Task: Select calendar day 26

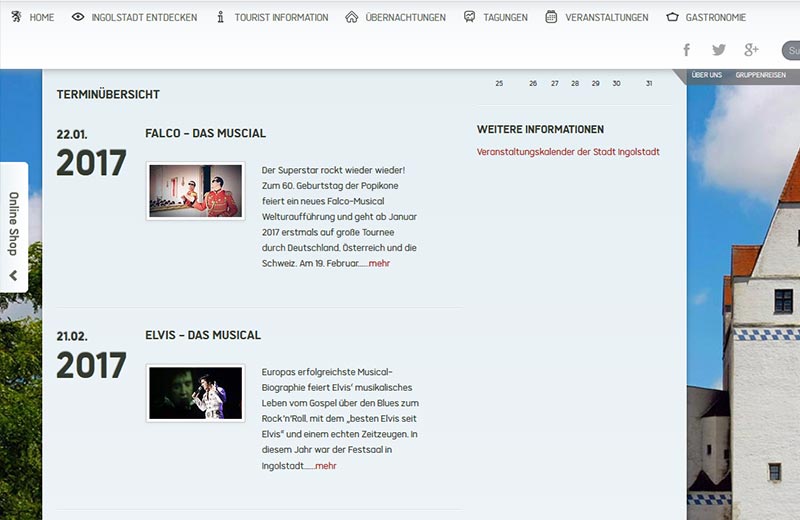Action: [533, 83]
